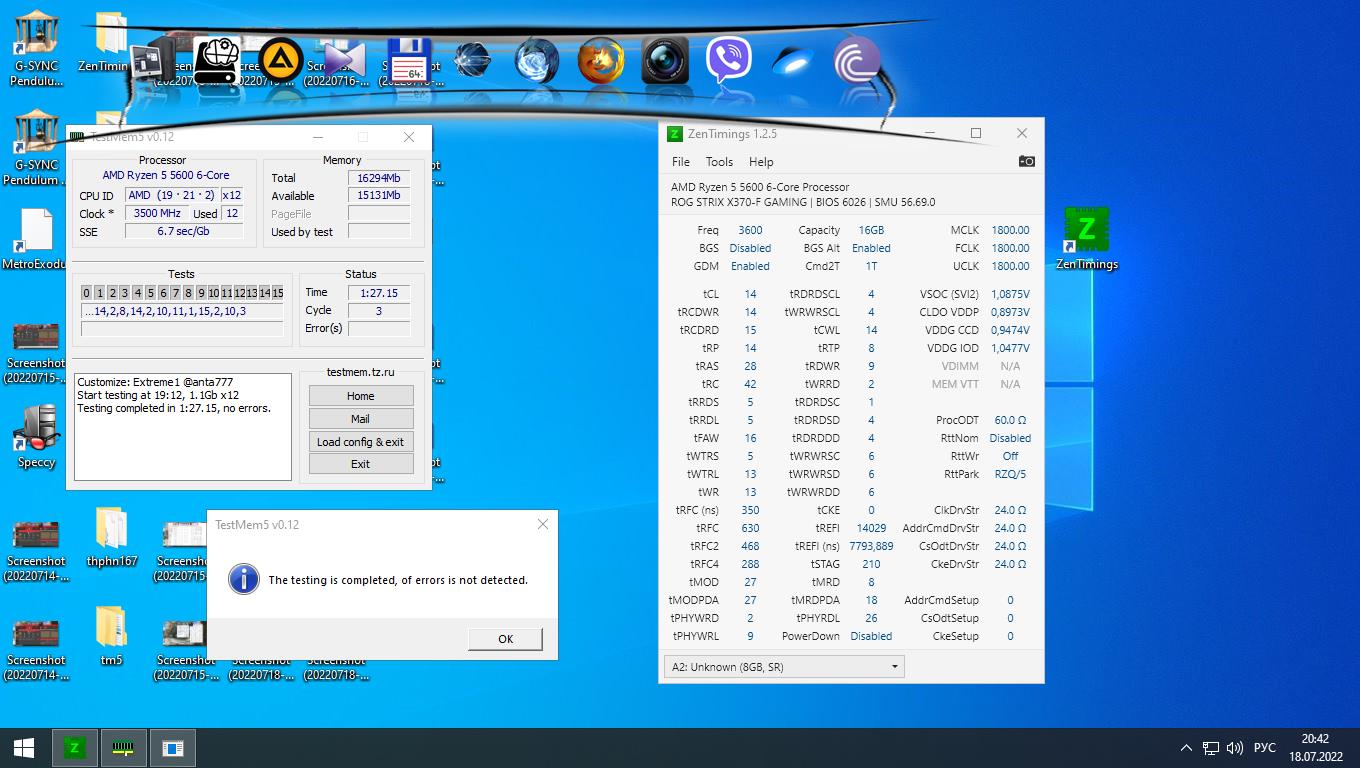This screenshot has height=768, width=1360.
Task: Select the Speccy desktop shortcut
Action: pyautogui.click(x=37, y=436)
